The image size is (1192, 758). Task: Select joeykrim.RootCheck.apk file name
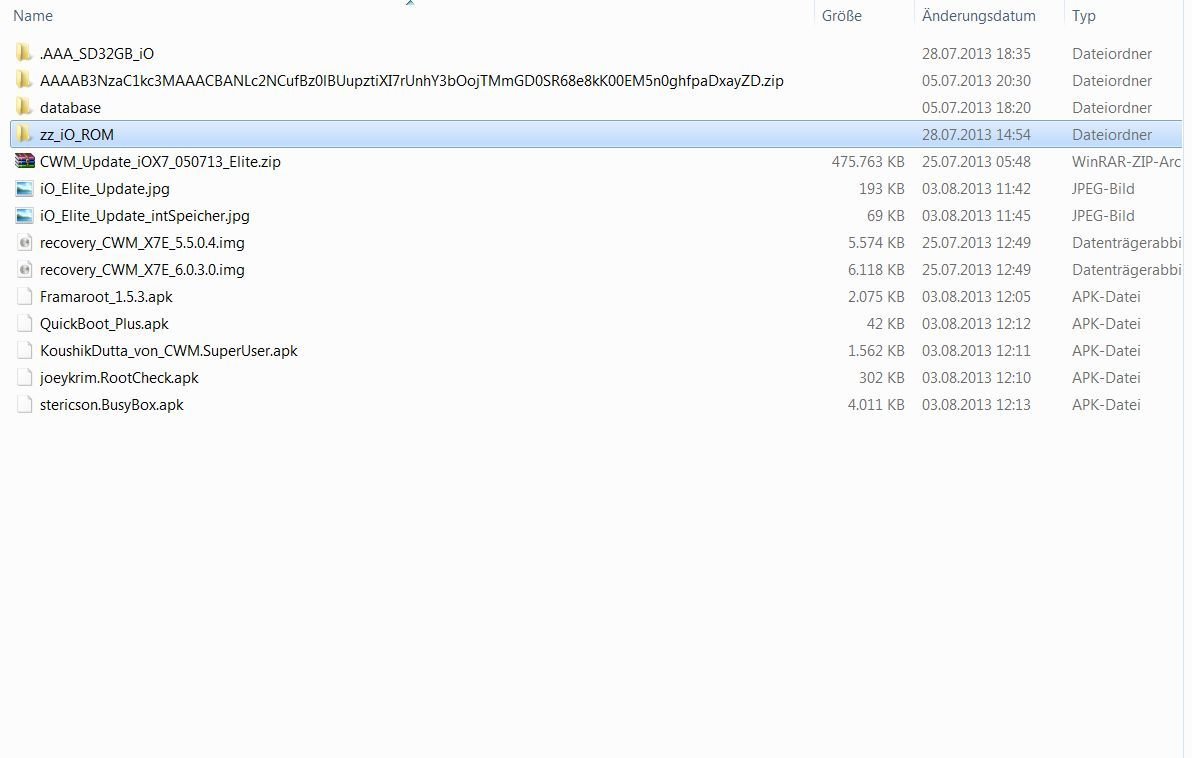pyautogui.click(x=119, y=378)
